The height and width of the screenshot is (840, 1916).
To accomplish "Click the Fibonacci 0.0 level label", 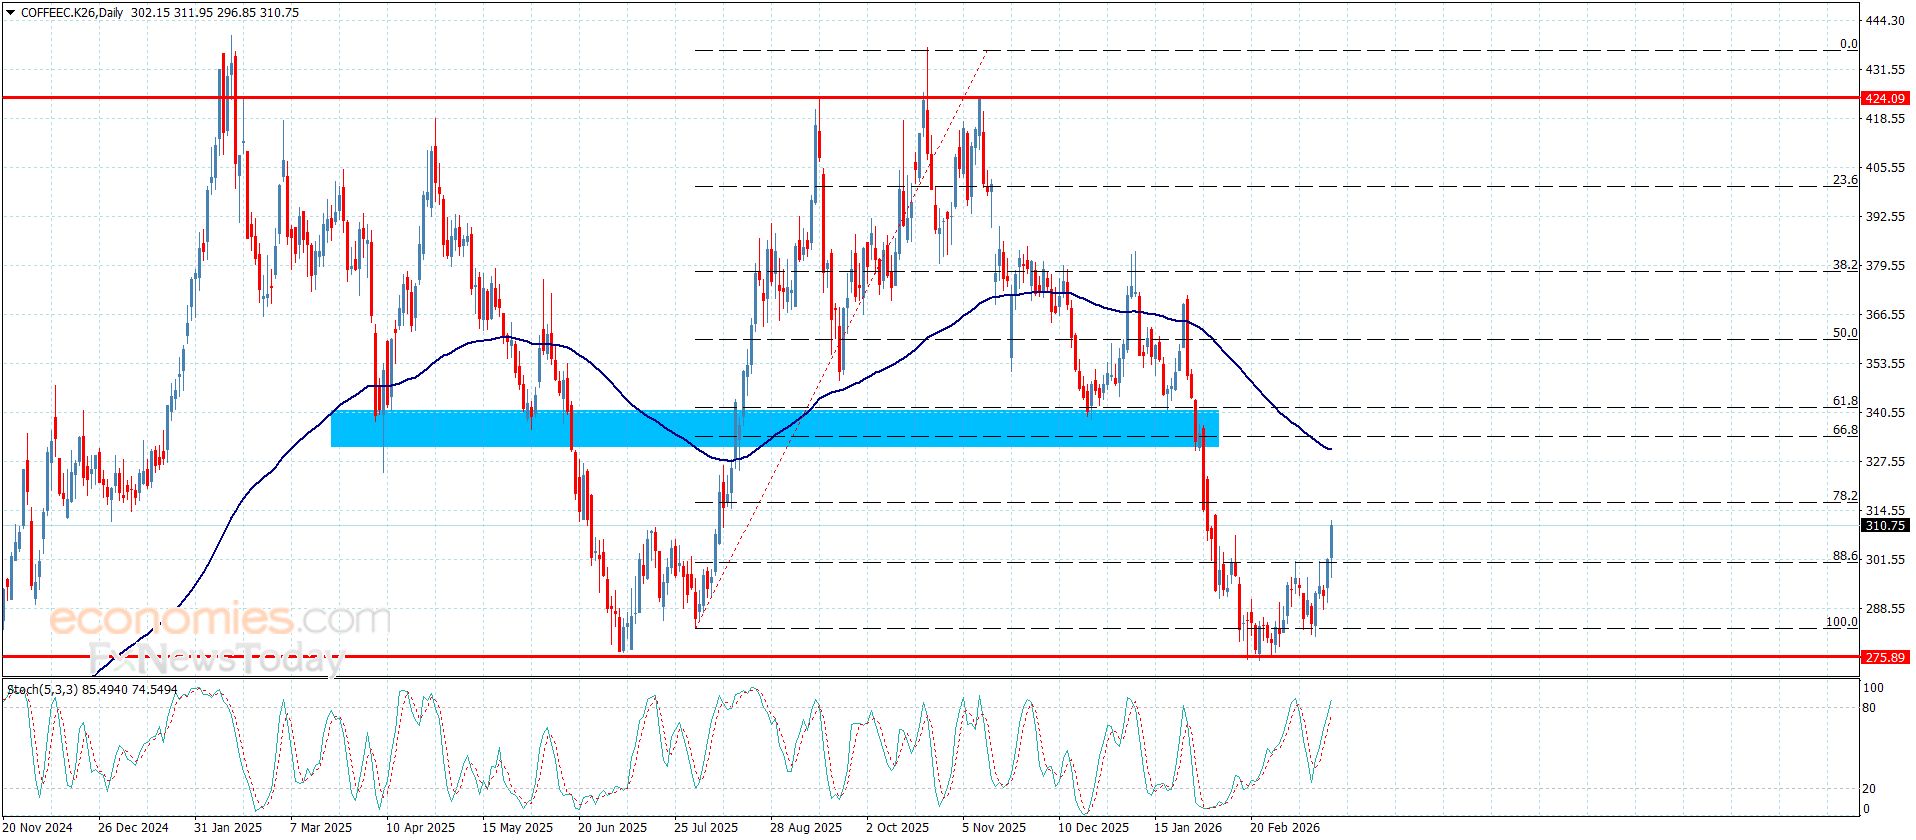I will [1848, 44].
